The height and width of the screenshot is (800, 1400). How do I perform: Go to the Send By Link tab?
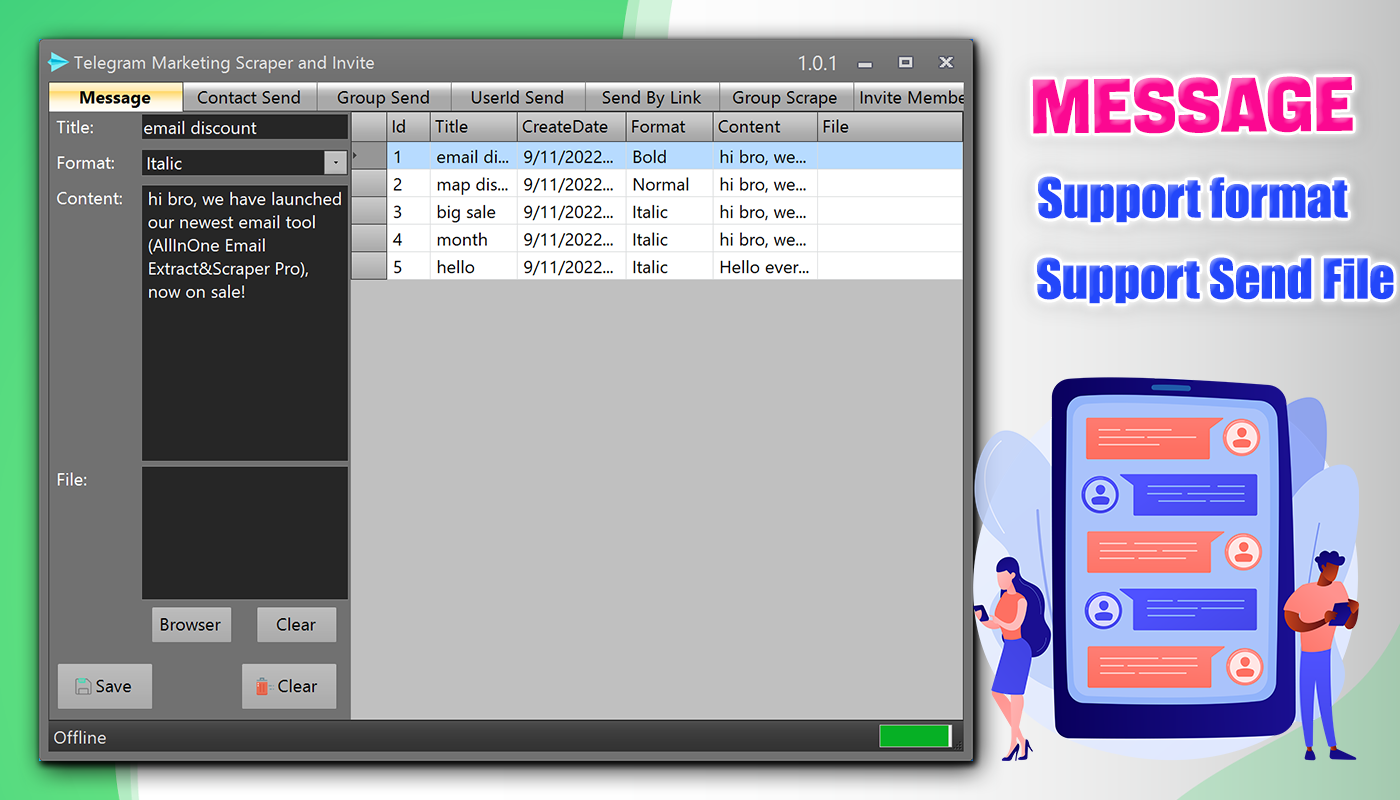tap(651, 97)
